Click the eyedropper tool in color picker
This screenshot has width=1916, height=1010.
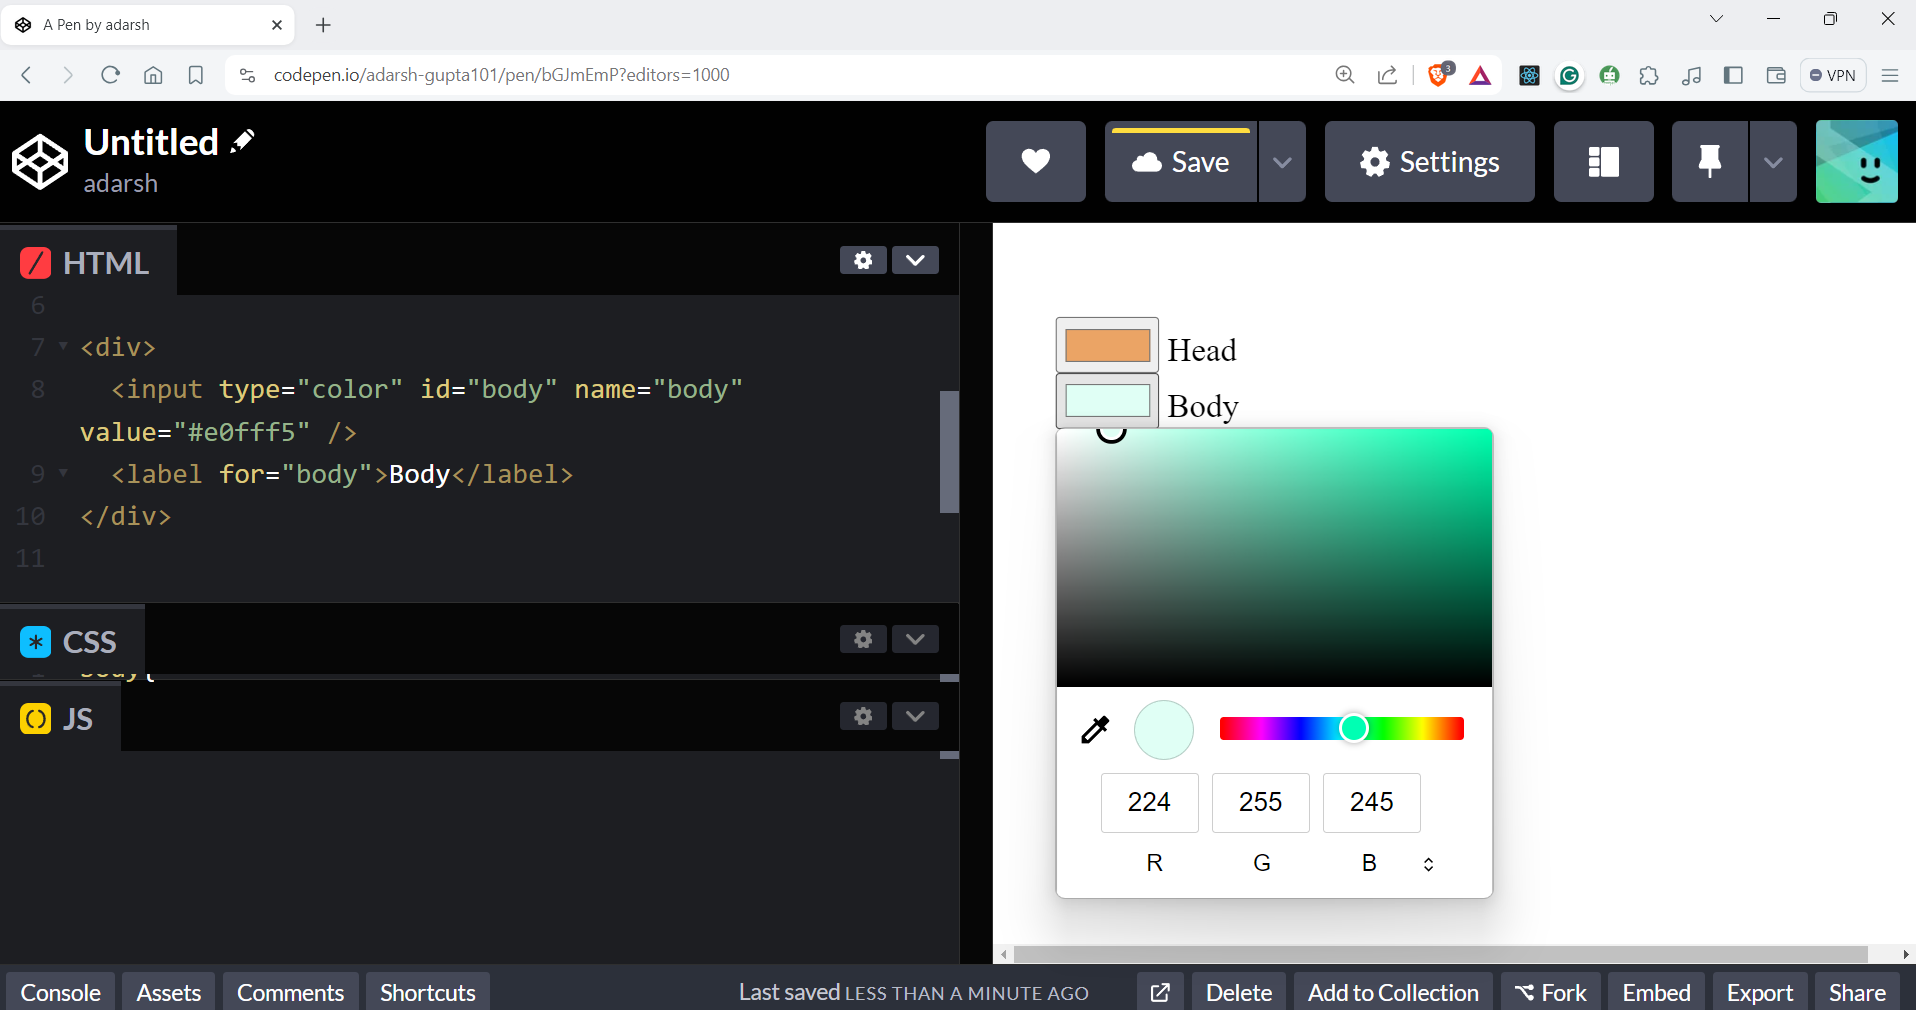[1095, 730]
